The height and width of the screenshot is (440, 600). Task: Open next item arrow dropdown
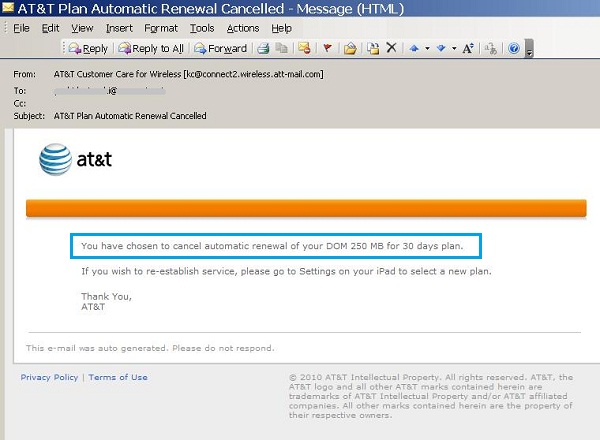click(454, 49)
